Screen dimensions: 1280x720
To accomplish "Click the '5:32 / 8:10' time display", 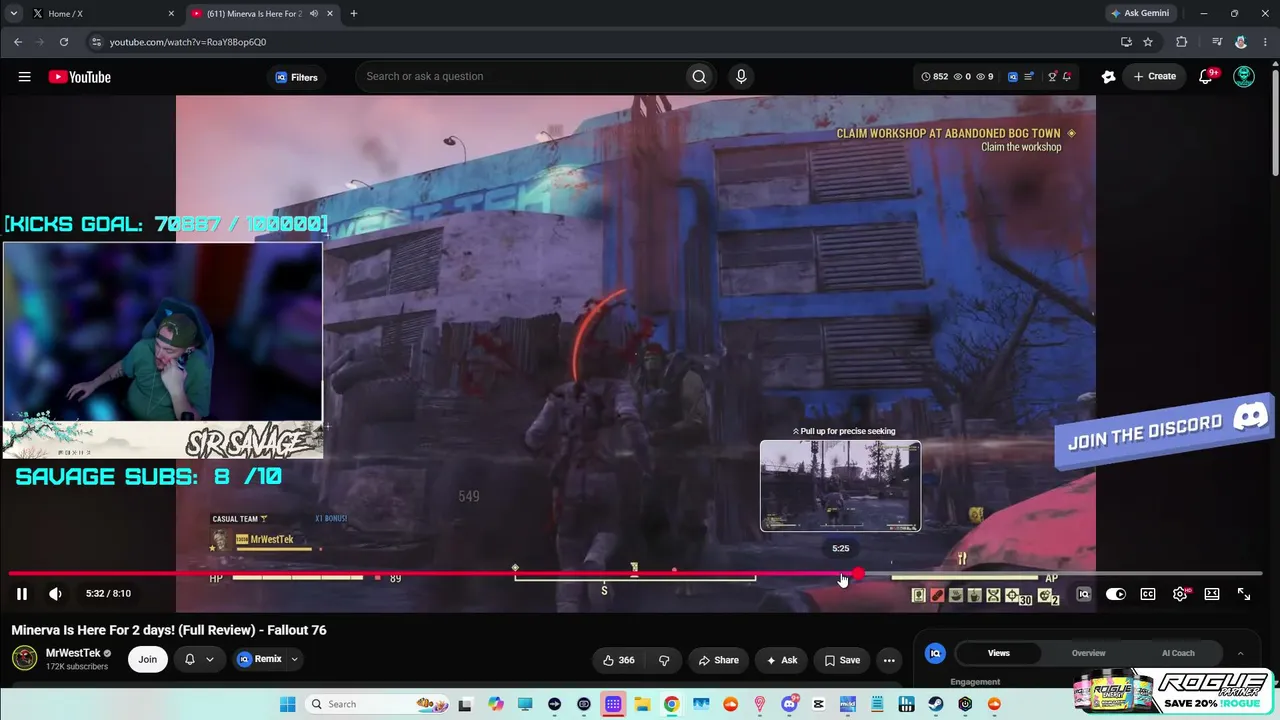I will [108, 594].
